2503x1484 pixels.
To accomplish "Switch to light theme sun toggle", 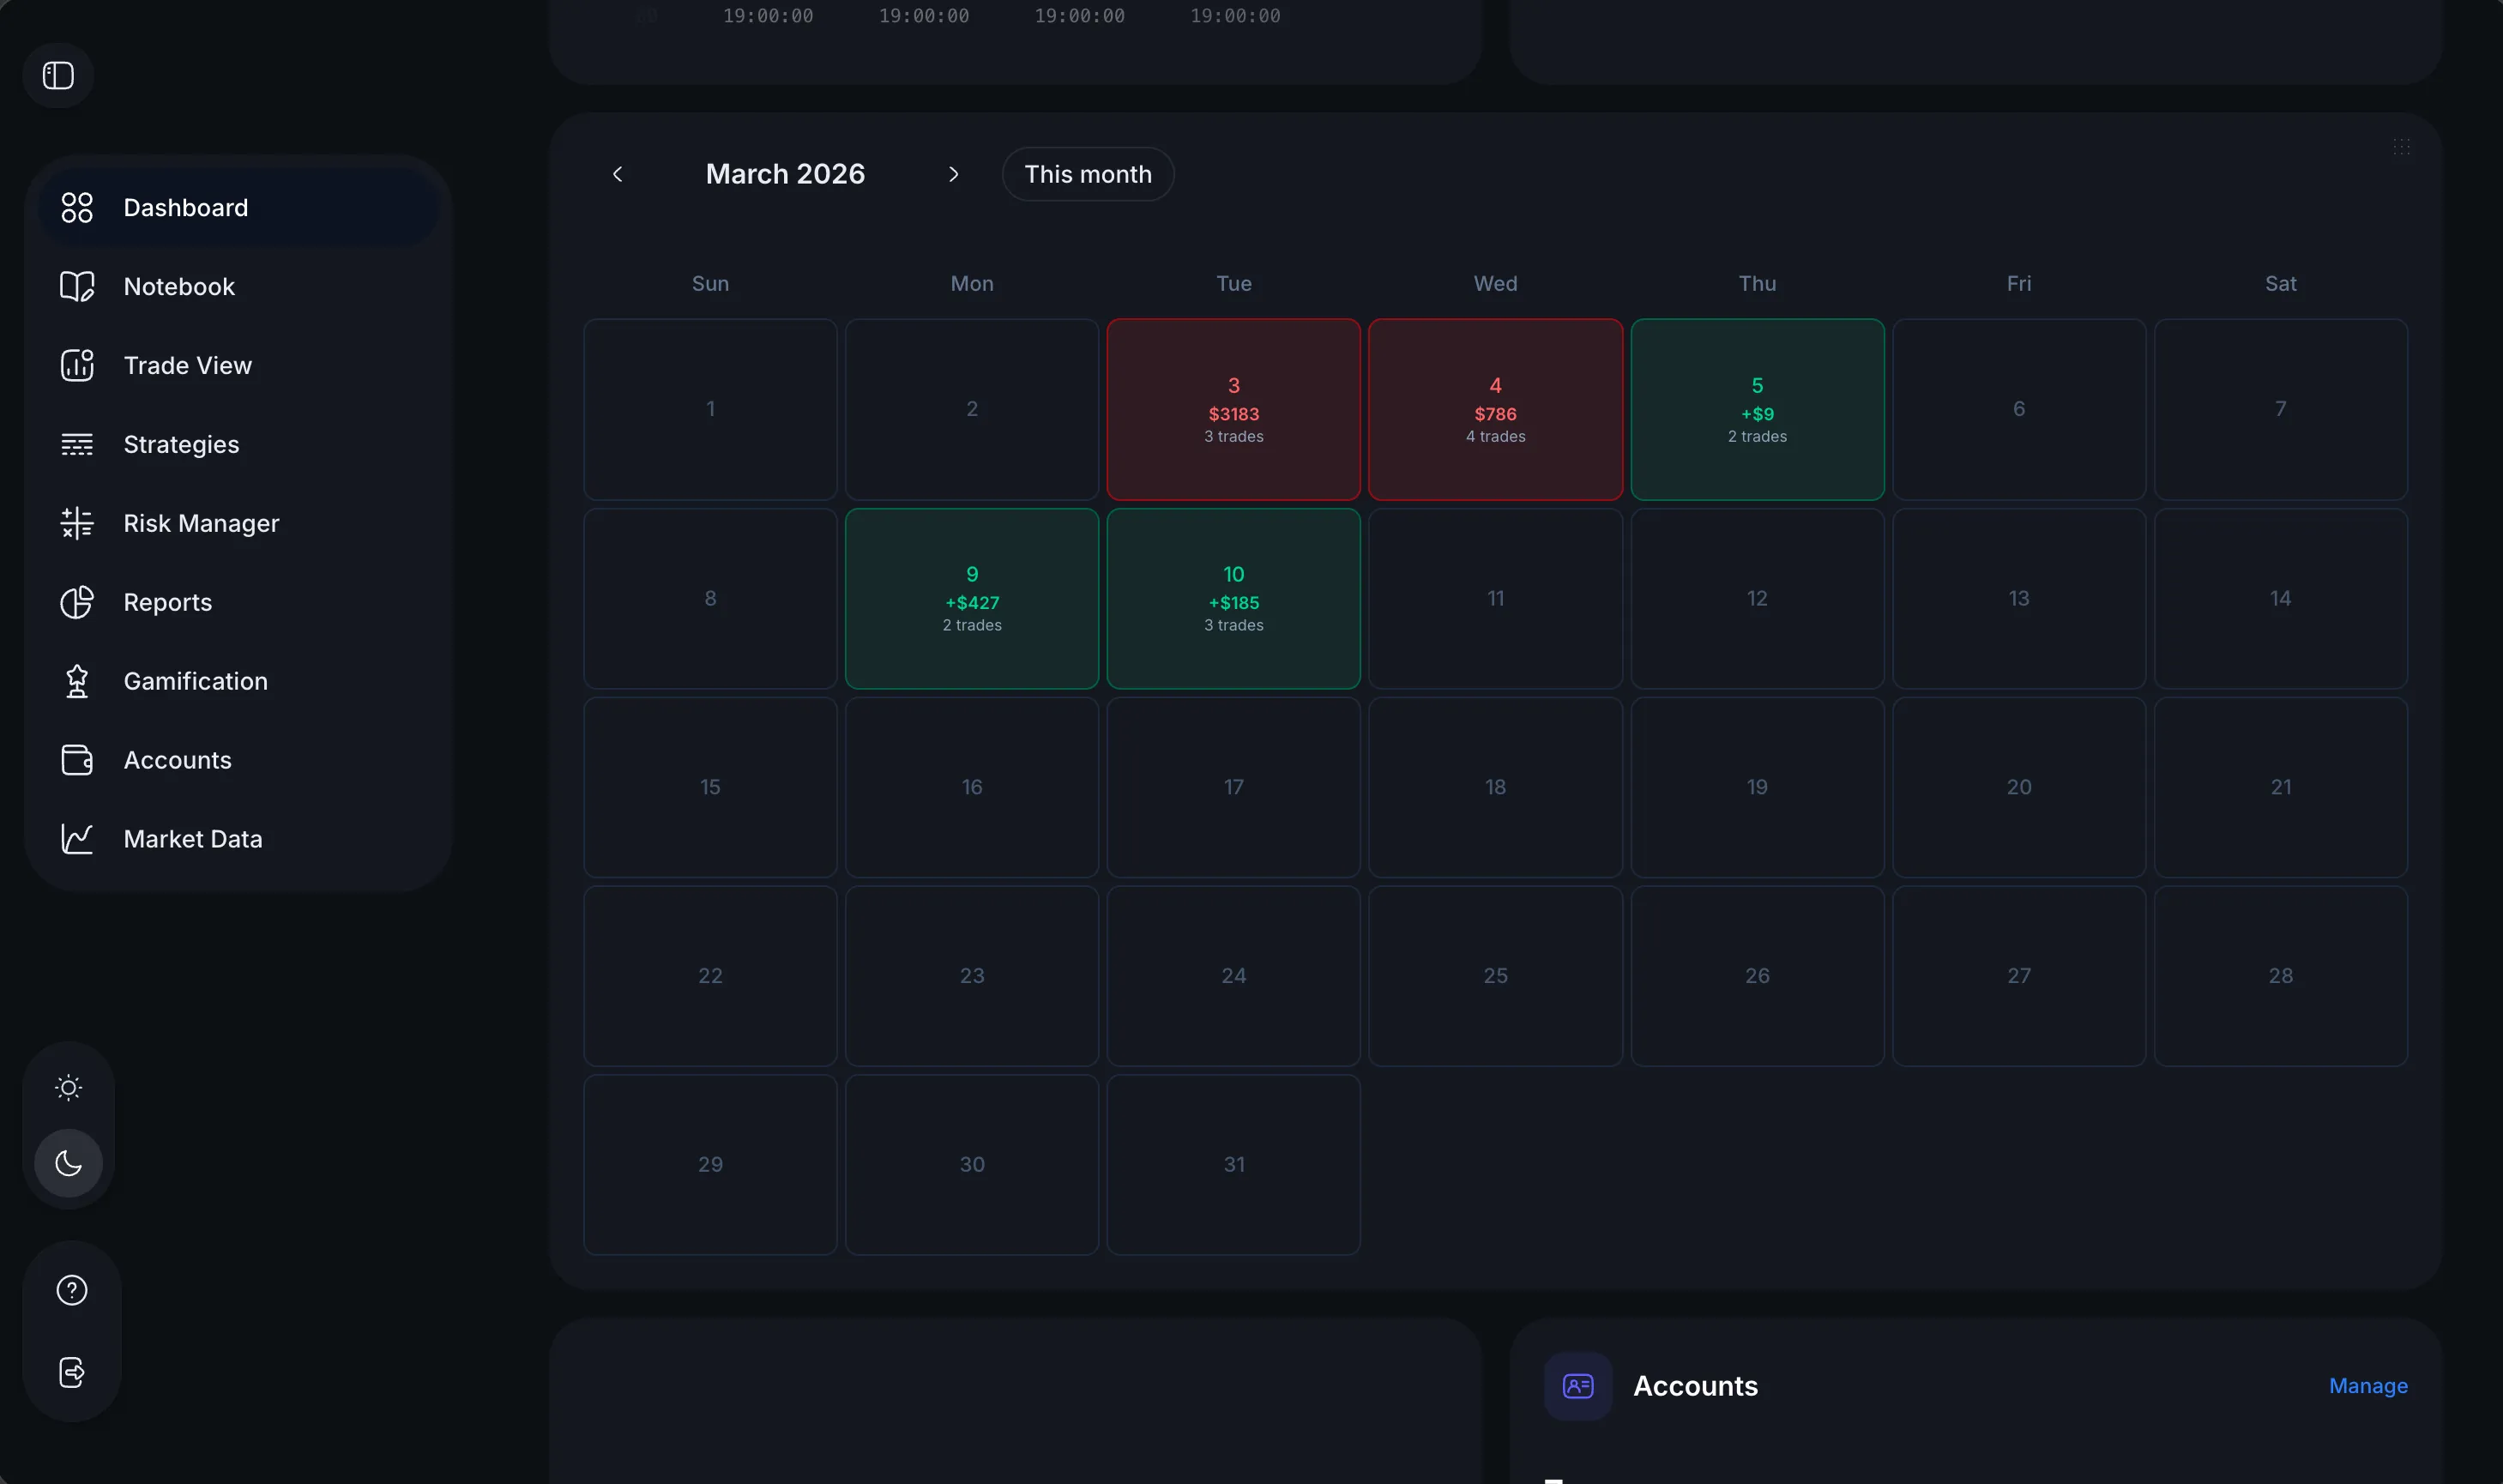I will pyautogui.click(x=68, y=1087).
